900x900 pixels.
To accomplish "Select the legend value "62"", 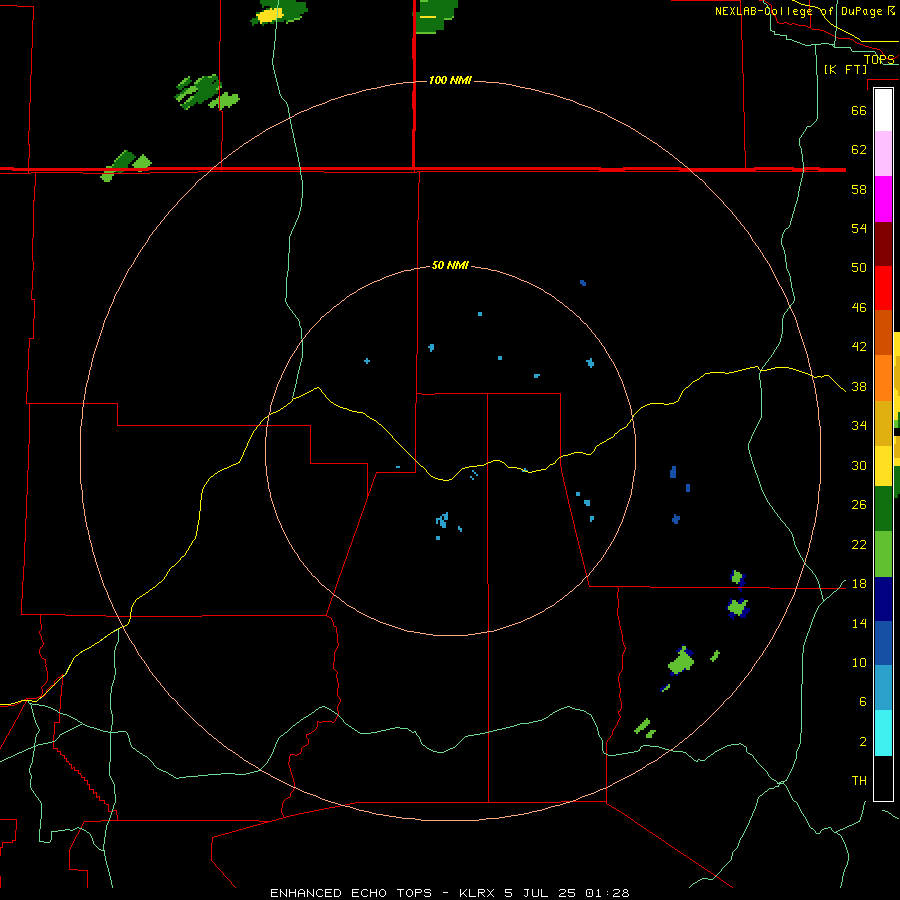I will (x=859, y=150).
